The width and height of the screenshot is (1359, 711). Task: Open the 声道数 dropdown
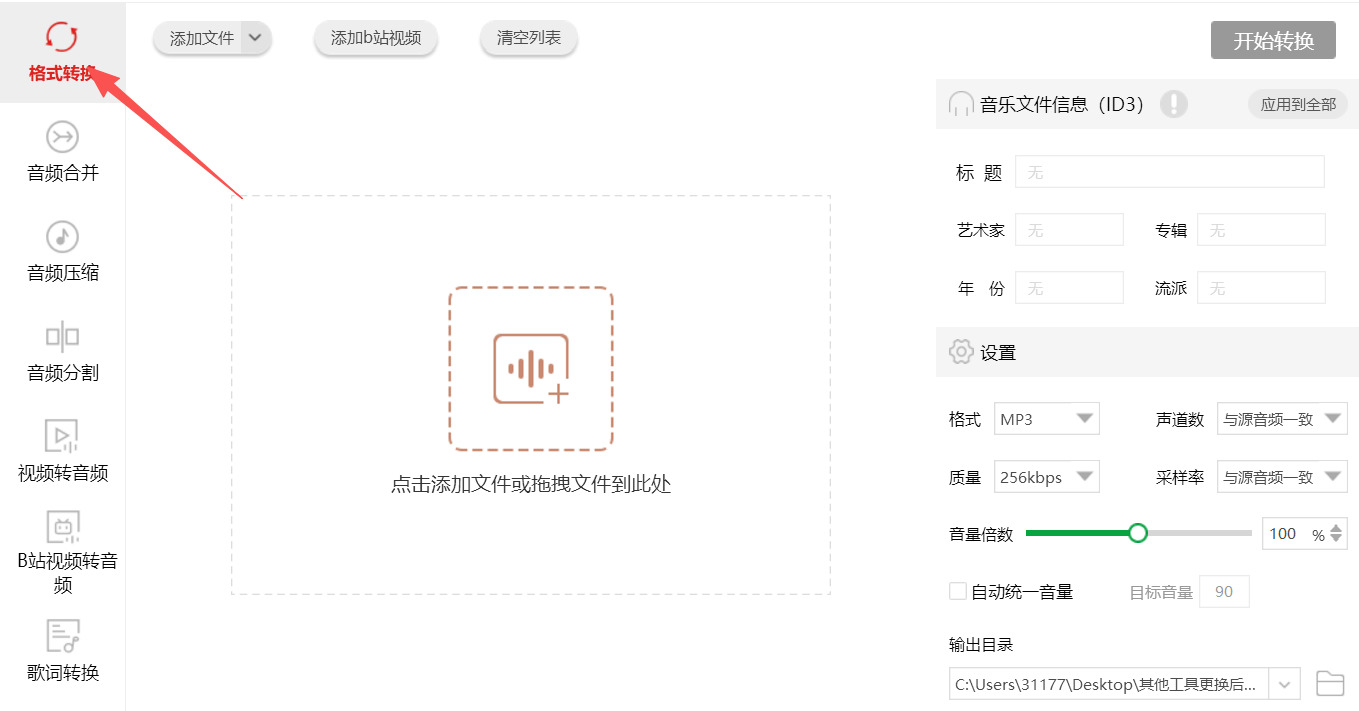1282,419
